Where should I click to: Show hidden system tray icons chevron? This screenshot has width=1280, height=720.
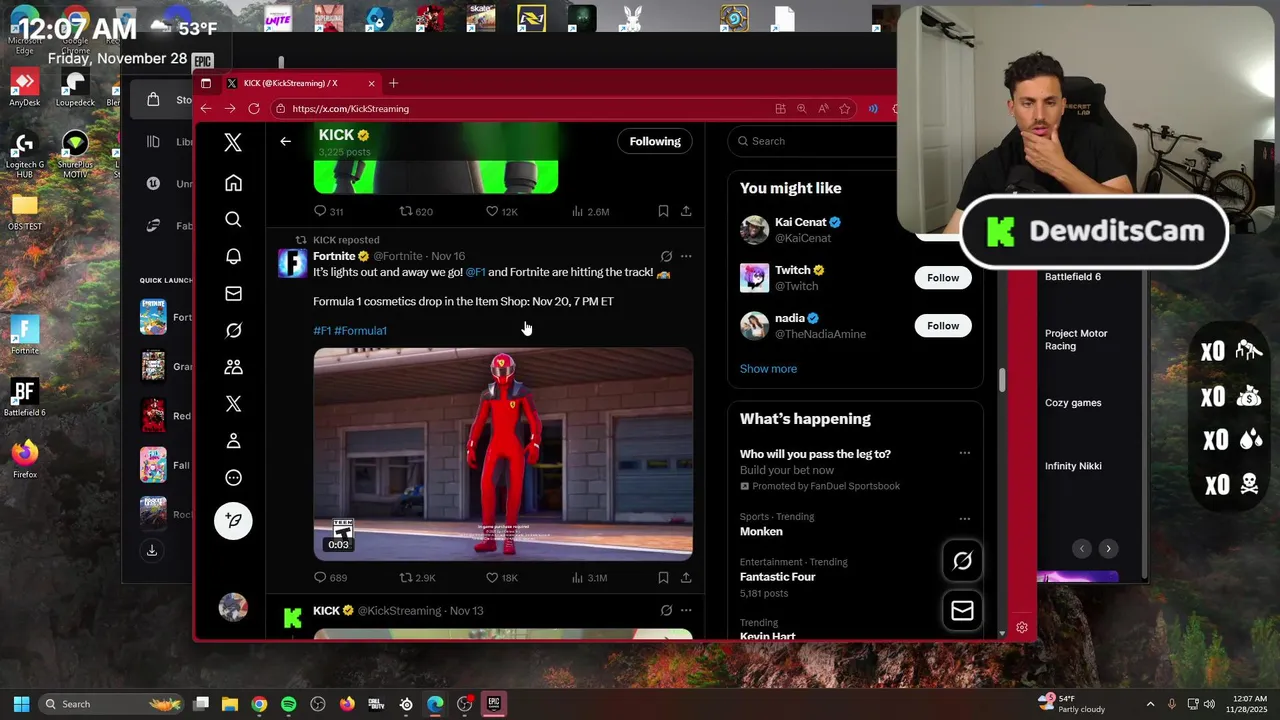[1150, 704]
